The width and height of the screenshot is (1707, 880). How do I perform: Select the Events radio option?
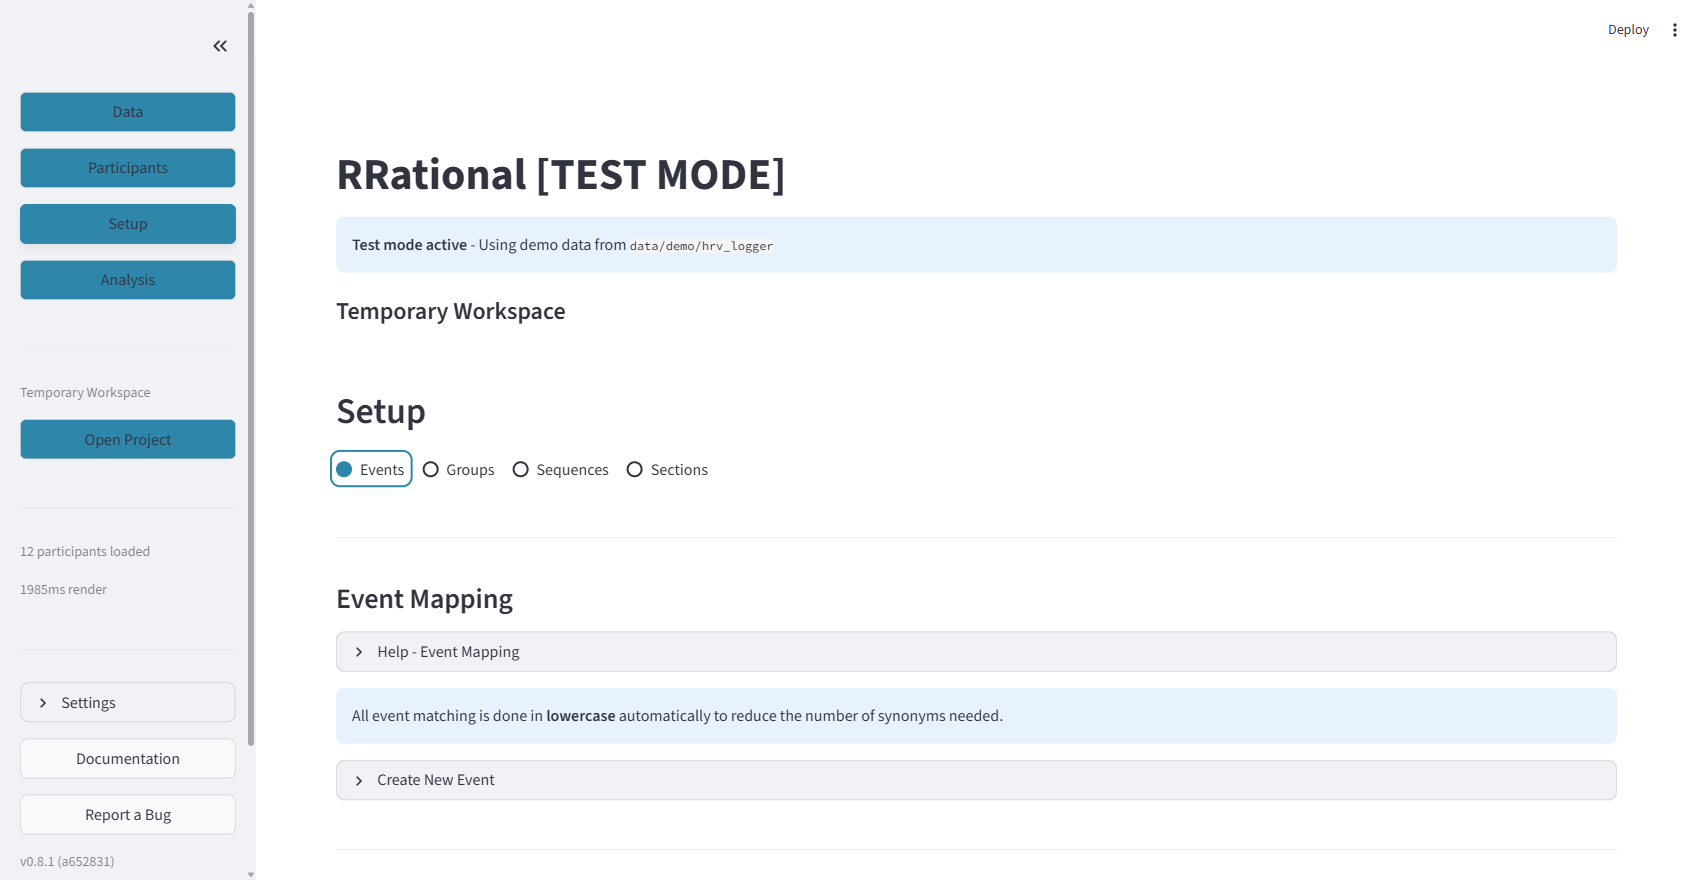click(x=371, y=470)
